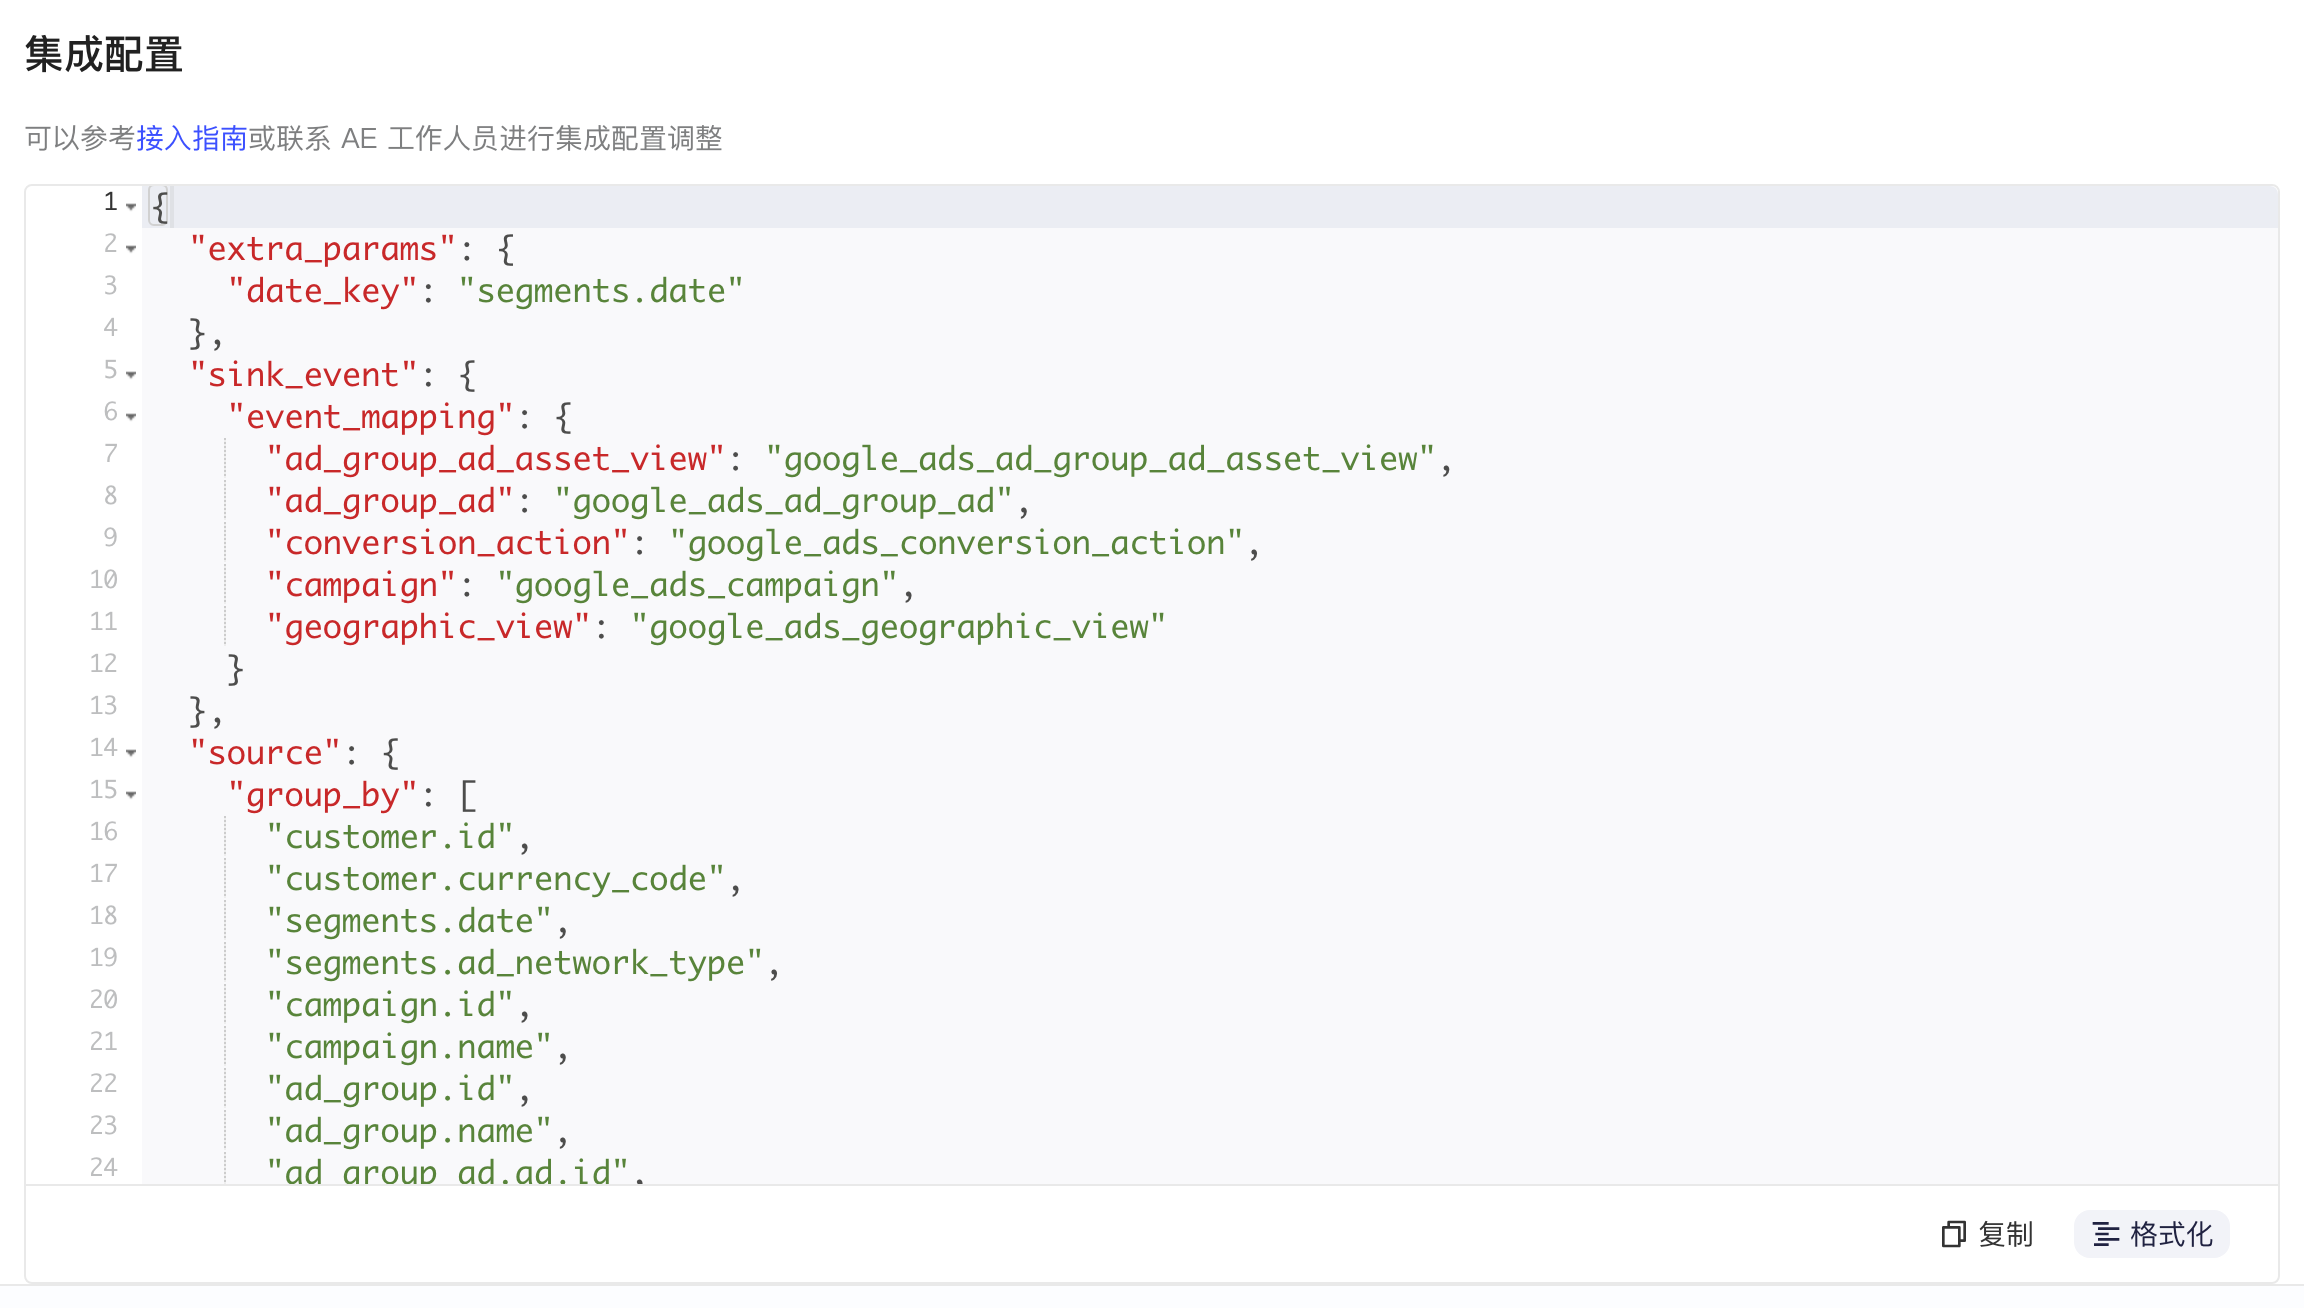Click the "geographic_view" key
Screen dimensions: 2304x1308
tap(428, 627)
